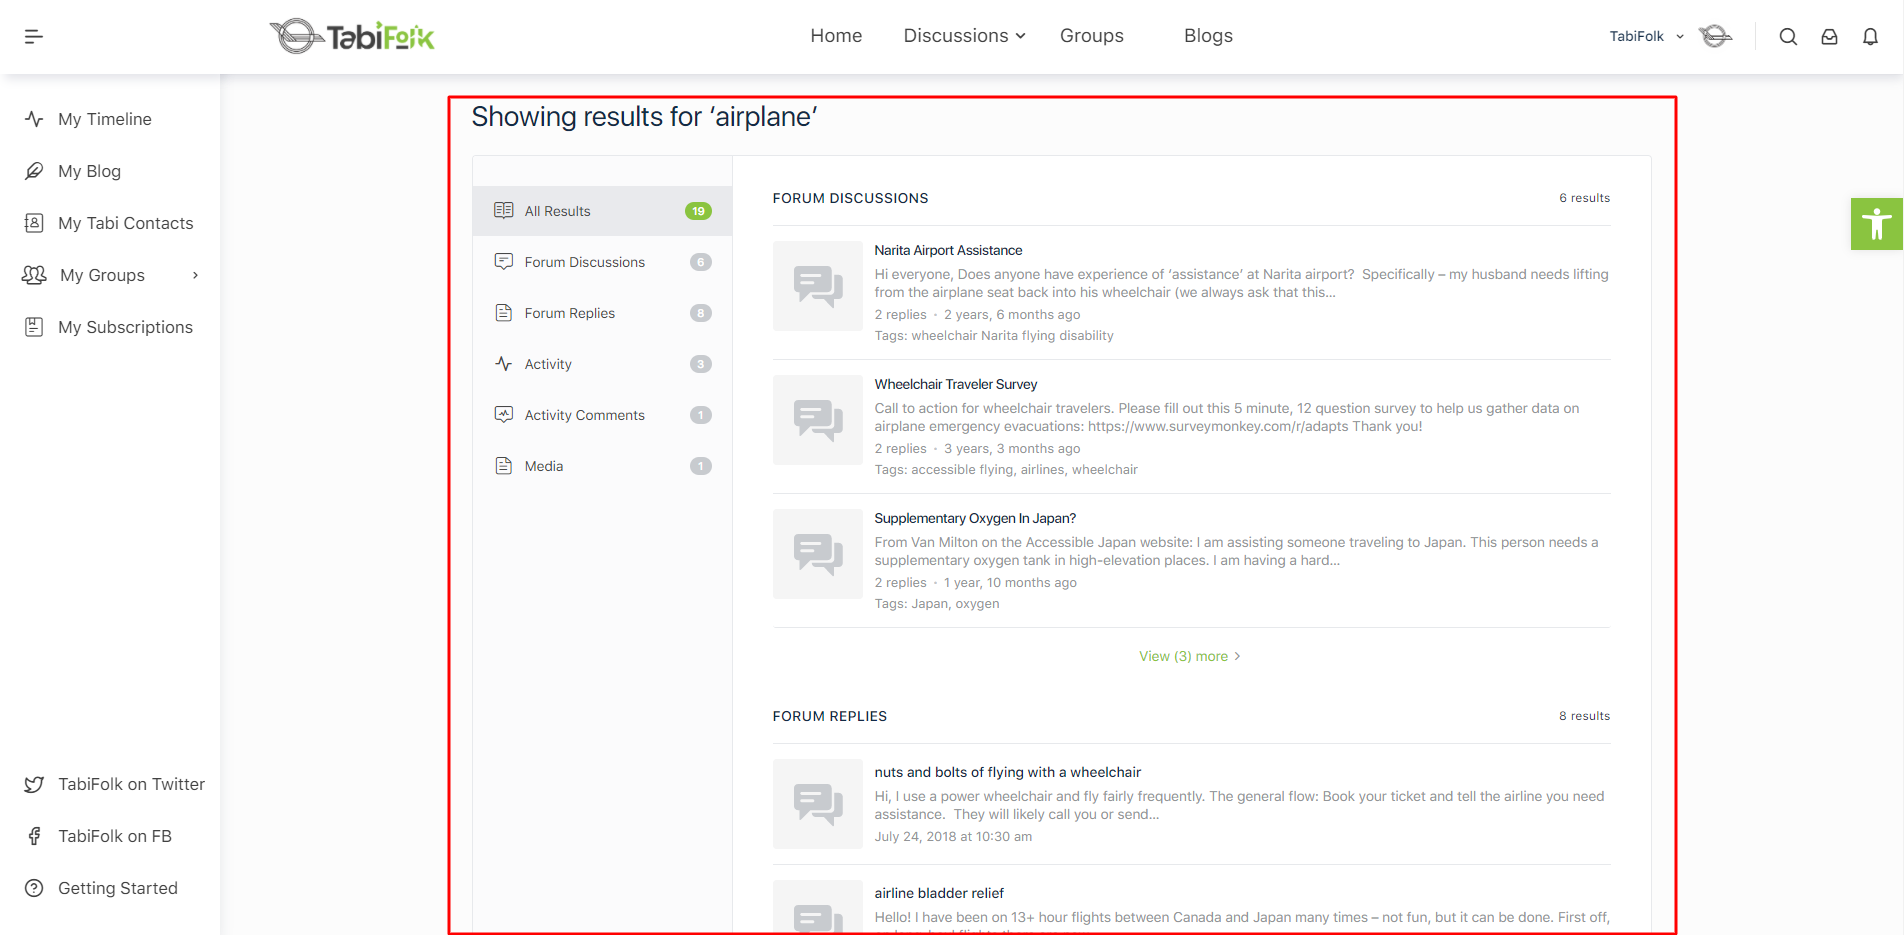Open airline bladder relief reply
The image size is (1904, 935).
click(939, 893)
